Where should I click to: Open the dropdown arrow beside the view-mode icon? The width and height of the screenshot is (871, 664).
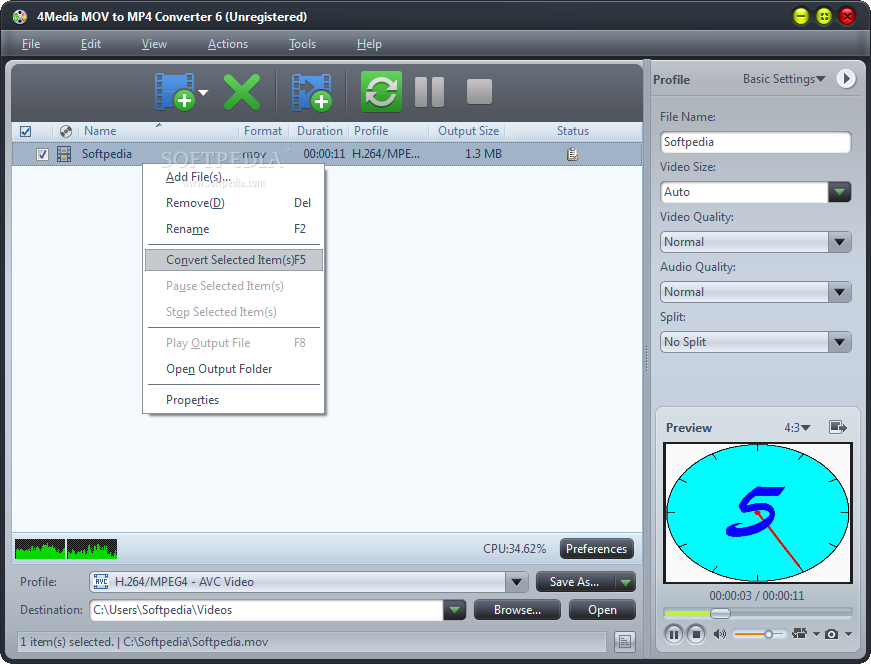point(816,634)
